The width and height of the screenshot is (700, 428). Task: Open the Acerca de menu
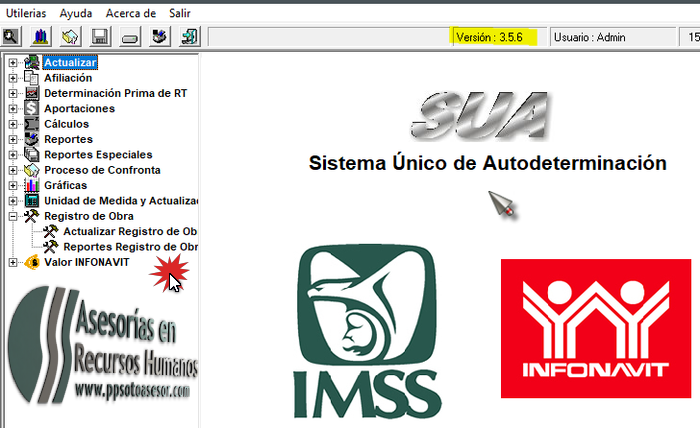[x=130, y=13]
